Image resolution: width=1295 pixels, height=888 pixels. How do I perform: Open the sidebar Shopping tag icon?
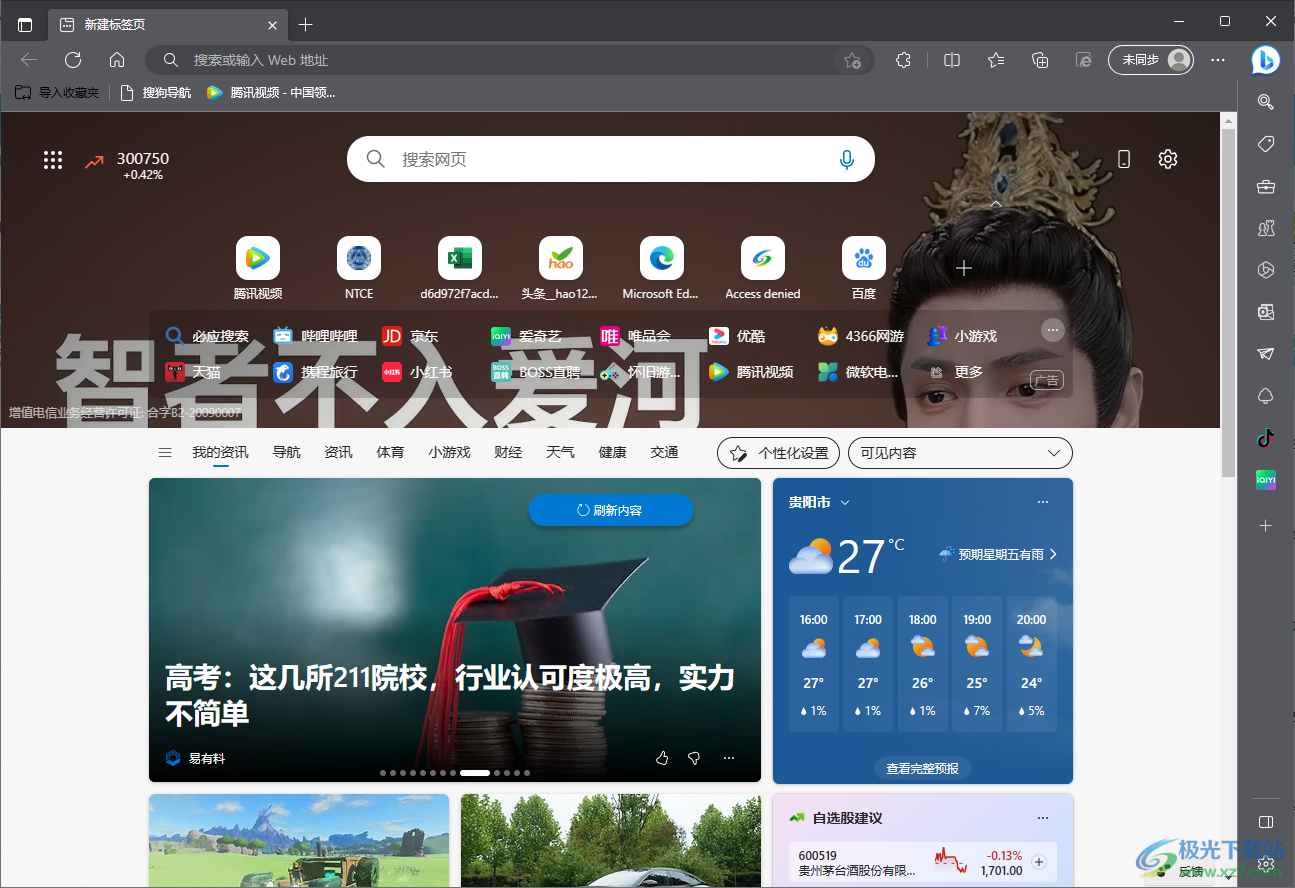(1265, 144)
